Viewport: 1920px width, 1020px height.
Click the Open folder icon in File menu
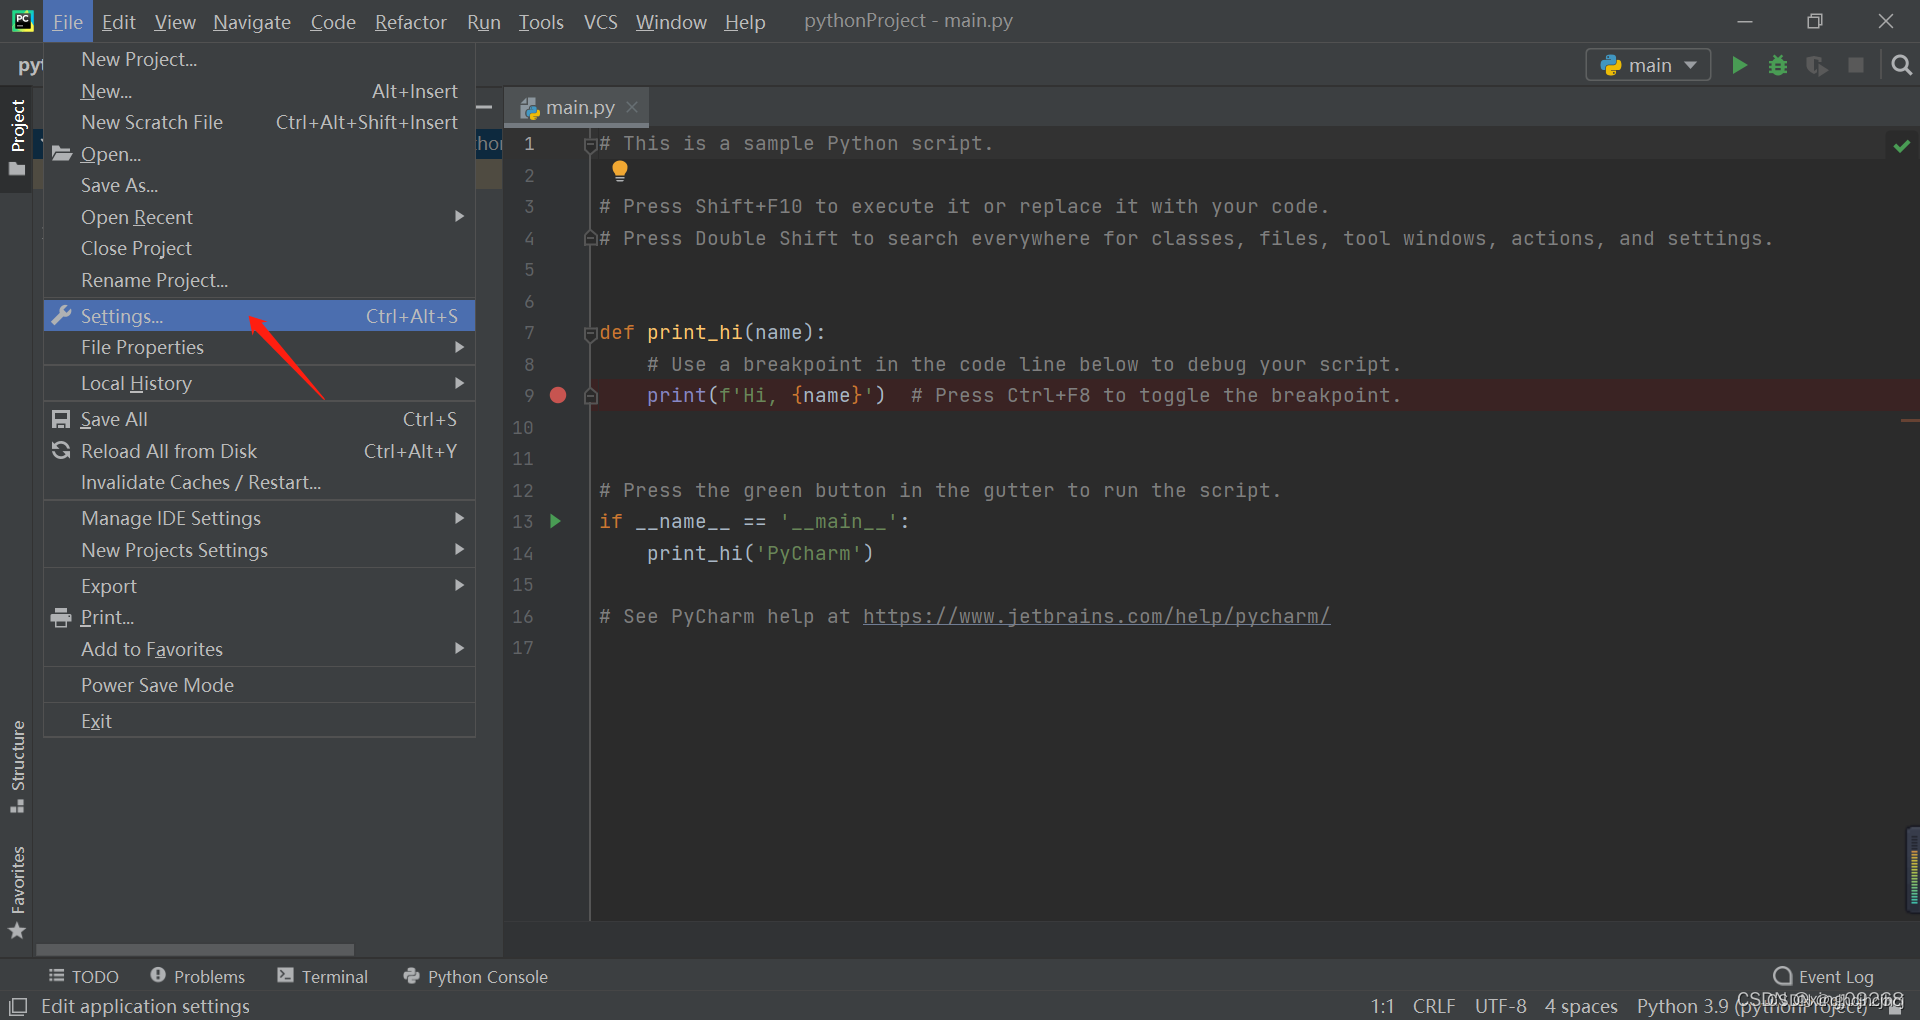pyautogui.click(x=62, y=154)
